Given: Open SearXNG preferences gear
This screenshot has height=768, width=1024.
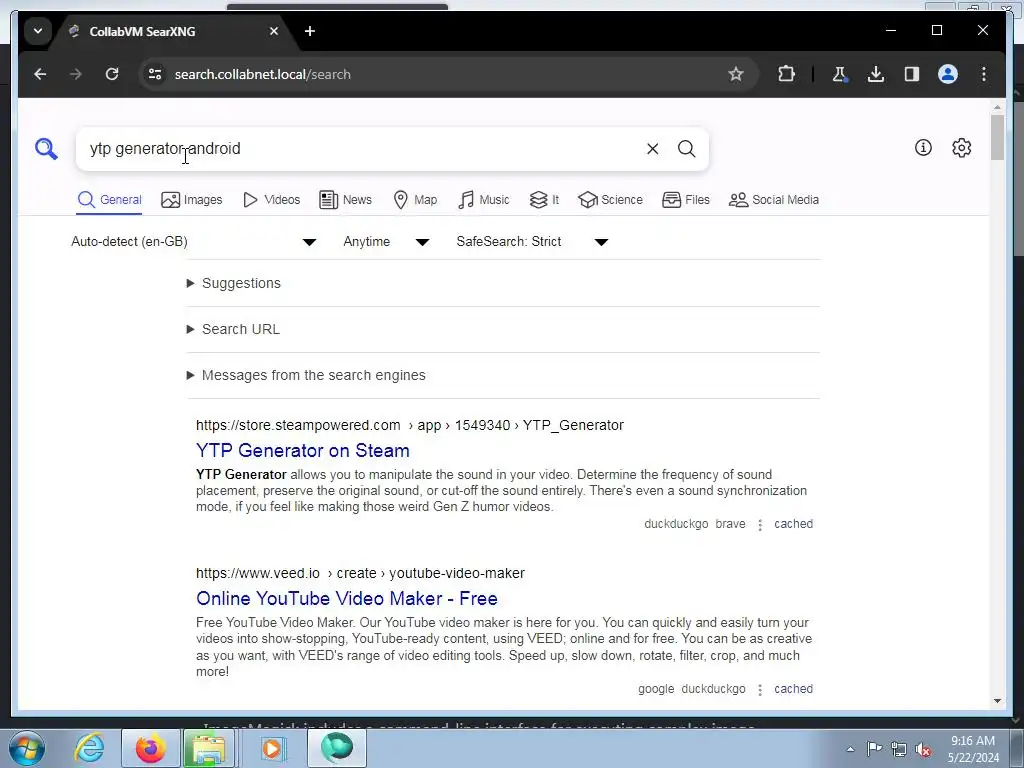Looking at the screenshot, I should tap(961, 148).
